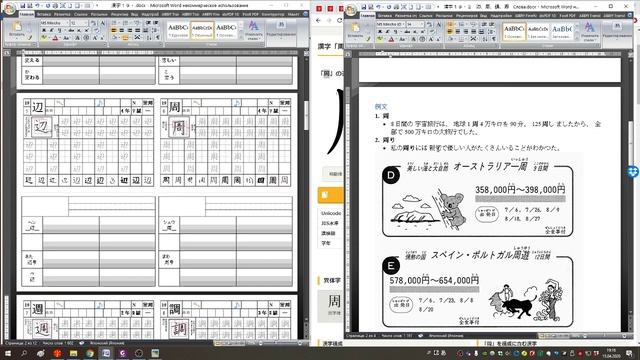
Task: Open Change Styles in the left Word window
Action: (253, 30)
